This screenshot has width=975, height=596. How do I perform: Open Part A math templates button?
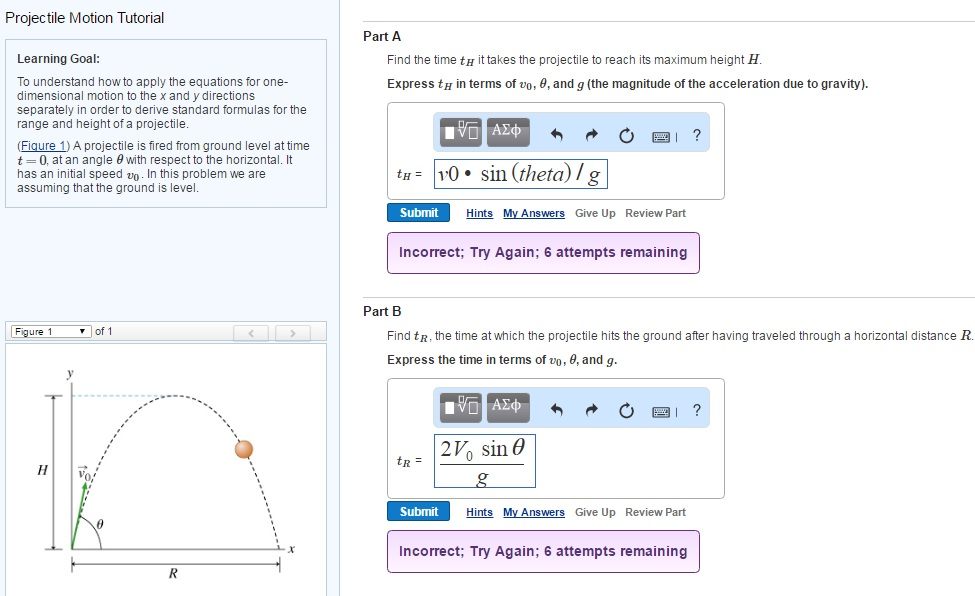pyautogui.click(x=460, y=133)
